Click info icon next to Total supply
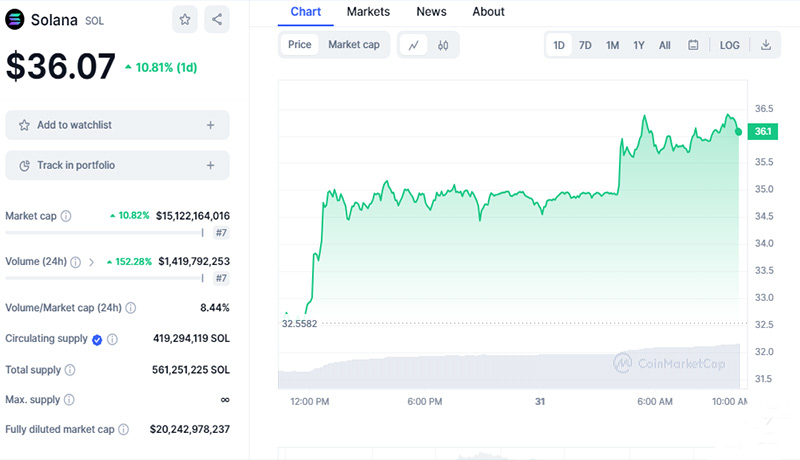 (x=70, y=370)
